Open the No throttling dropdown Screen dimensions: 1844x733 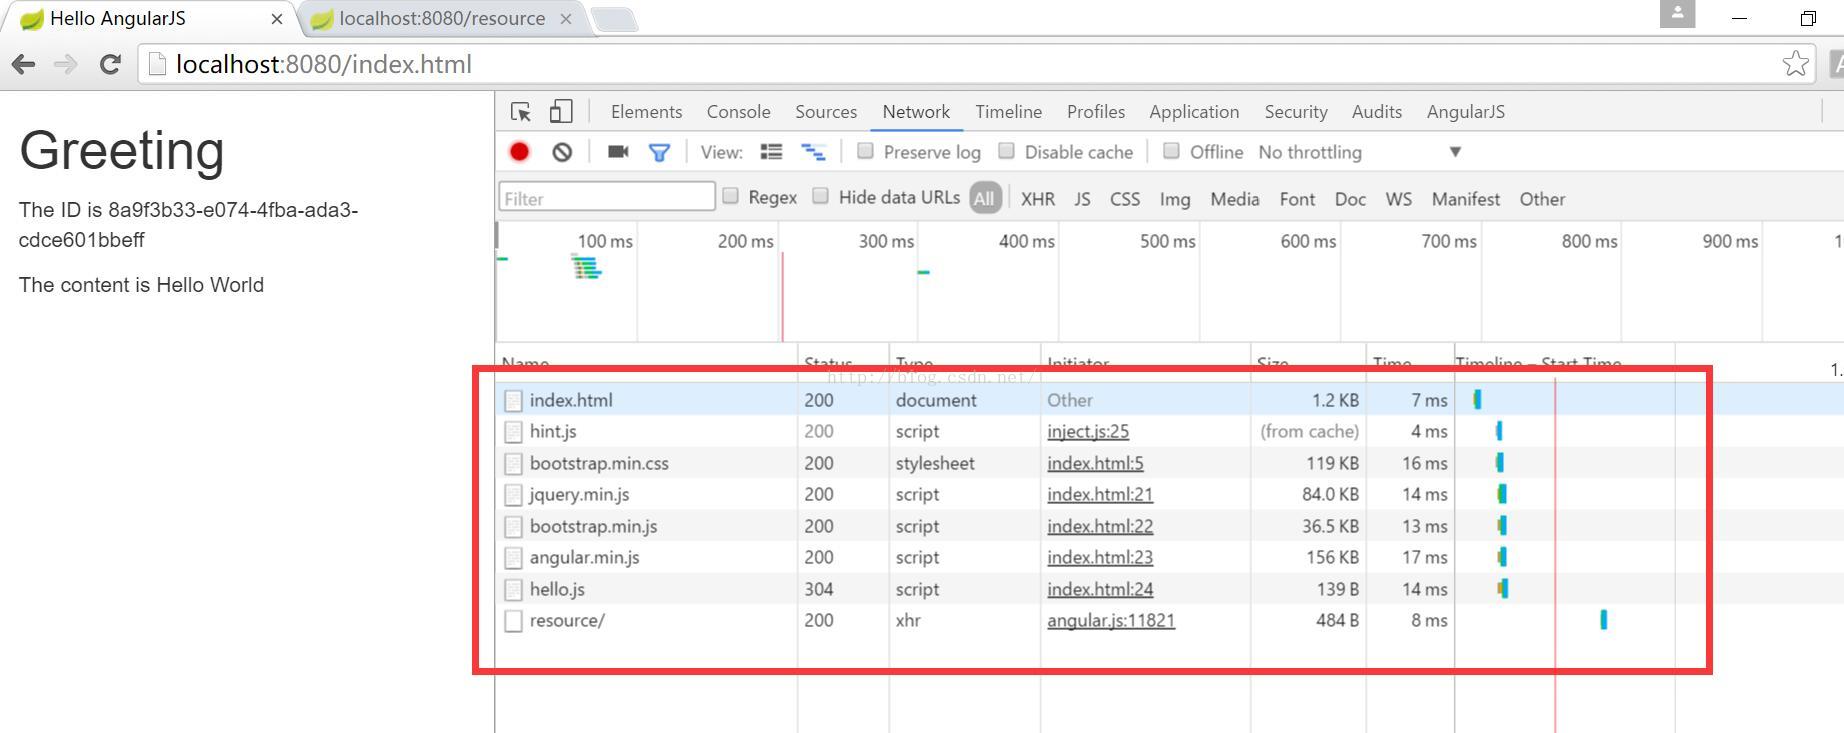coord(1360,152)
